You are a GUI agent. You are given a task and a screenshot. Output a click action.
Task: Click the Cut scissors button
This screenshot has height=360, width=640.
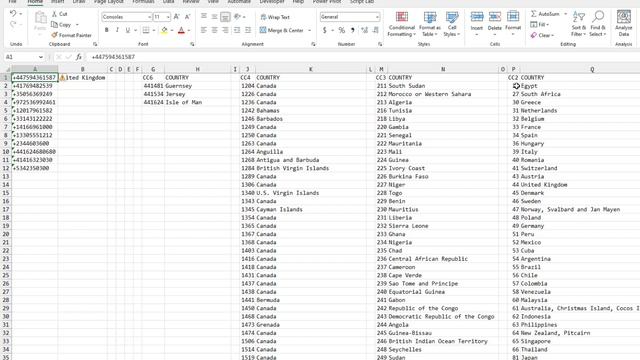point(60,14)
